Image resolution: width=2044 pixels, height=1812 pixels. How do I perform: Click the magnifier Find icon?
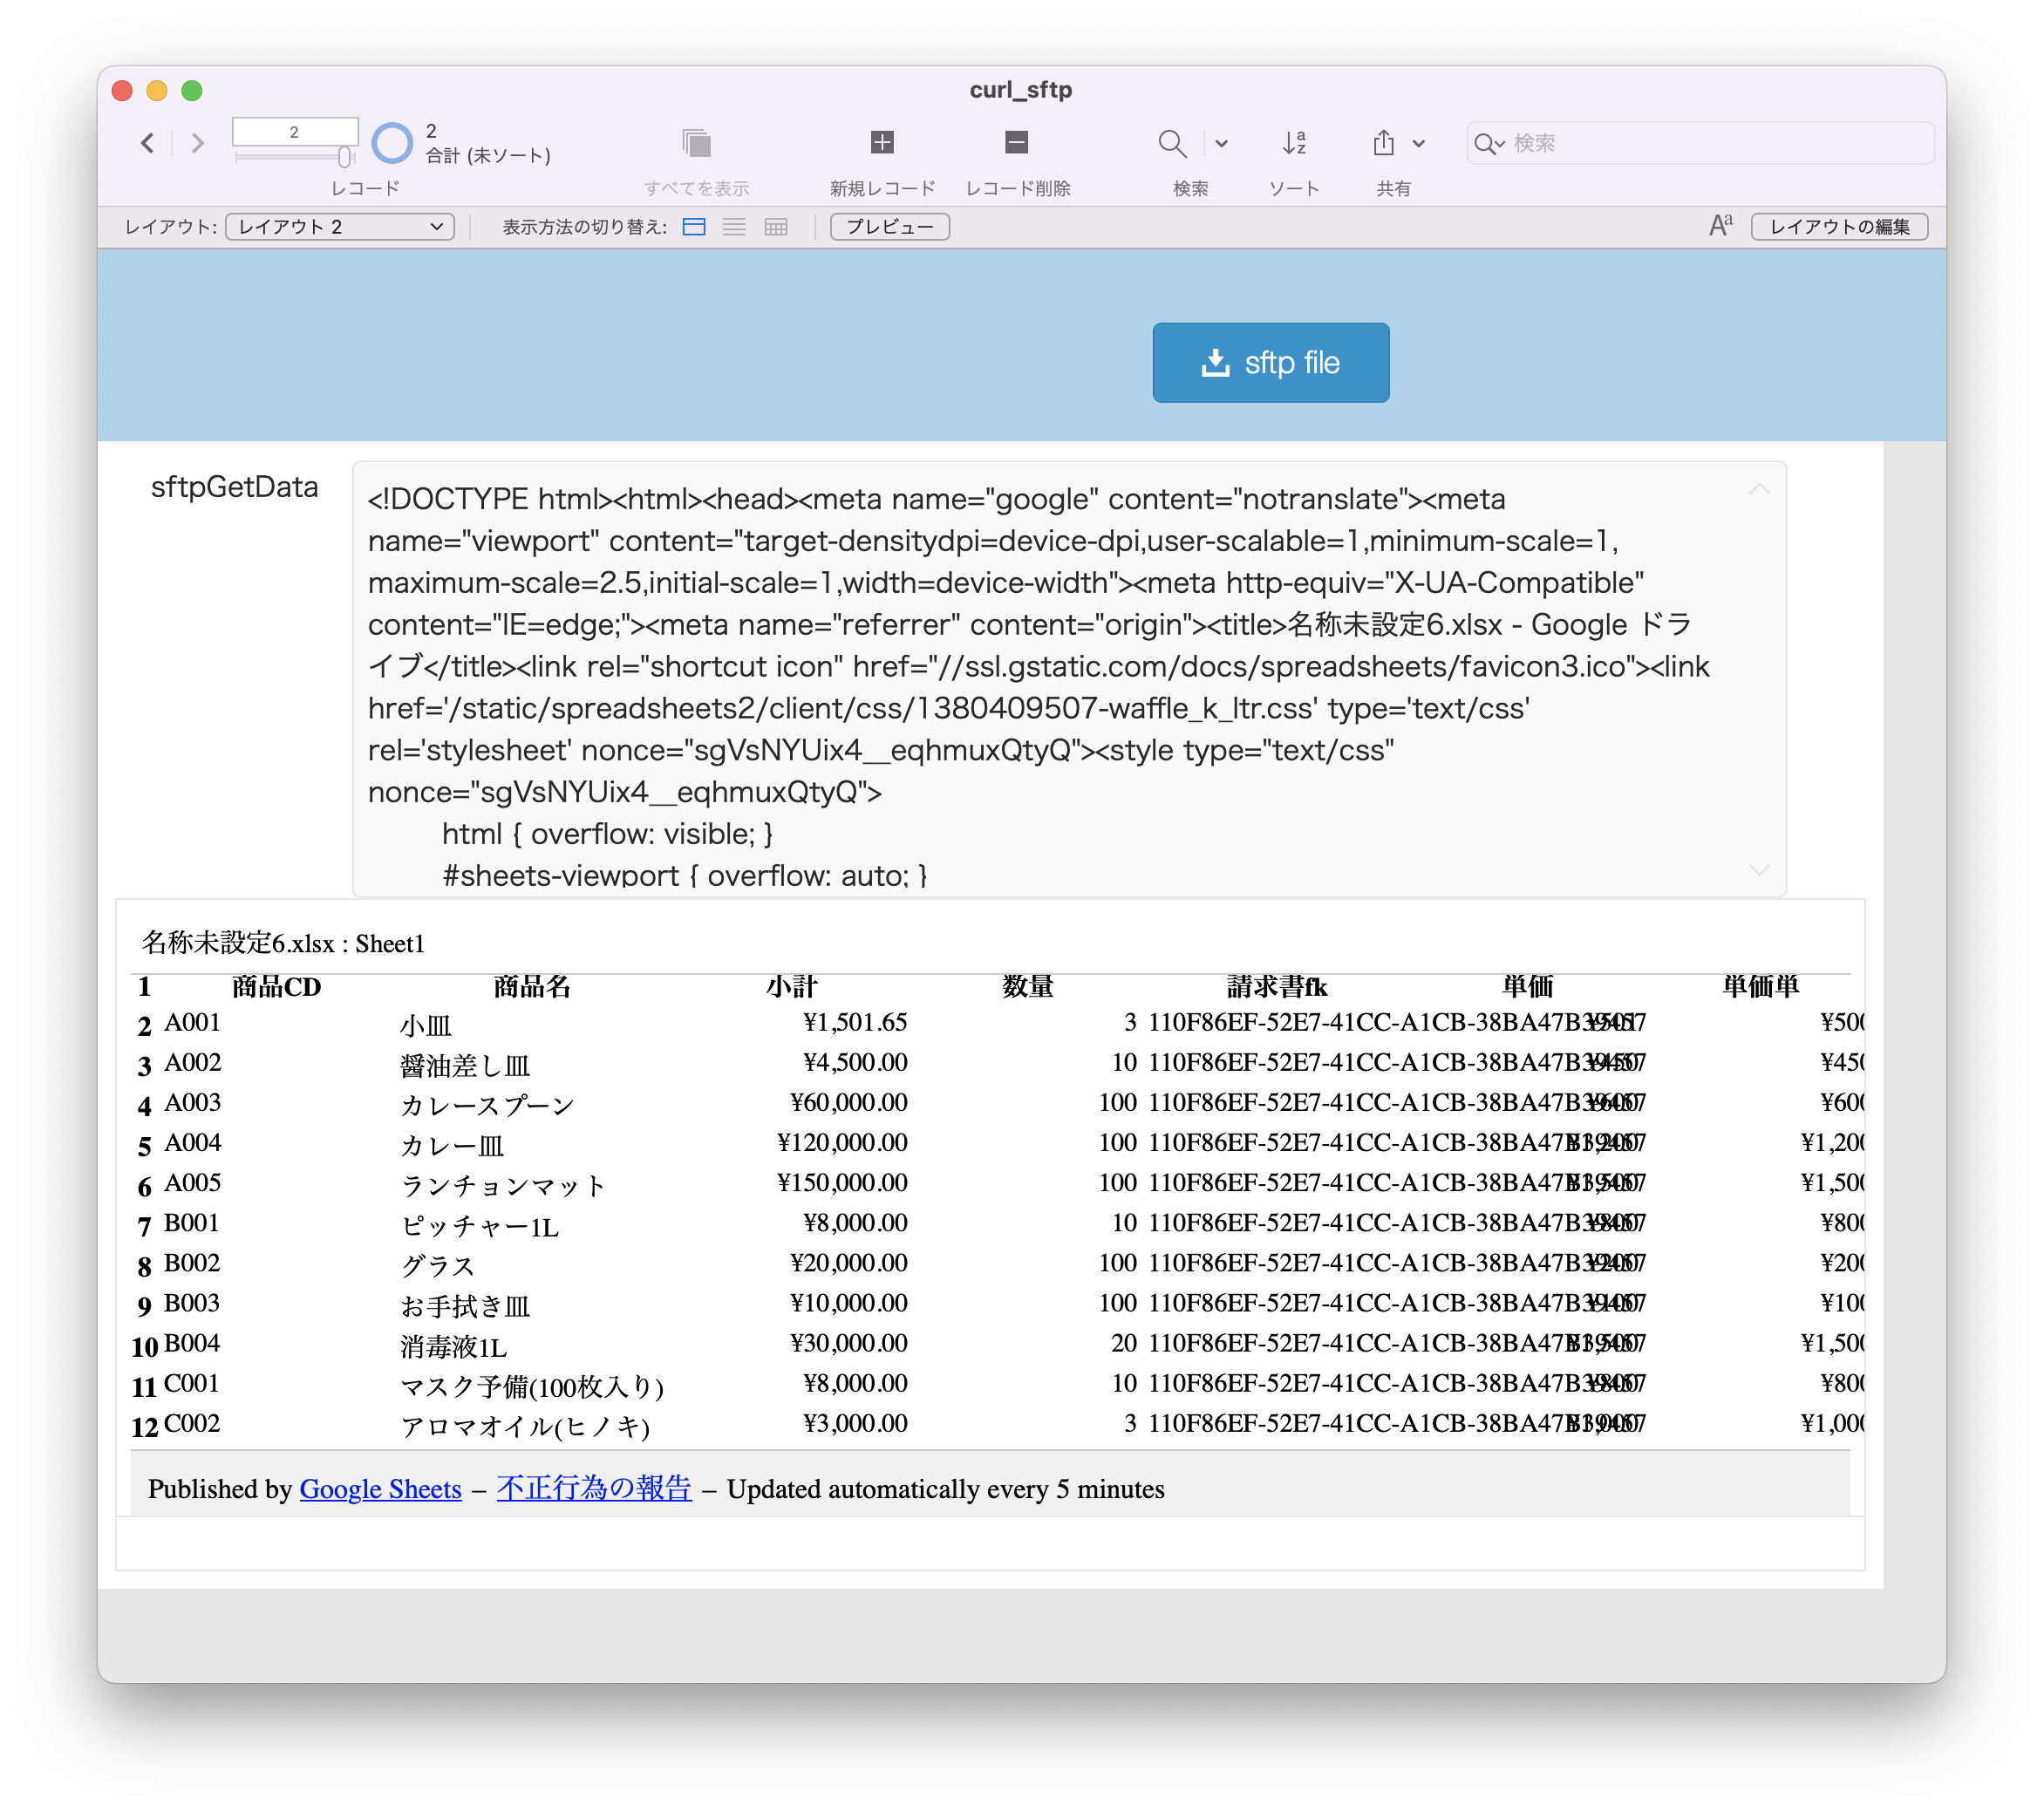tap(1171, 143)
